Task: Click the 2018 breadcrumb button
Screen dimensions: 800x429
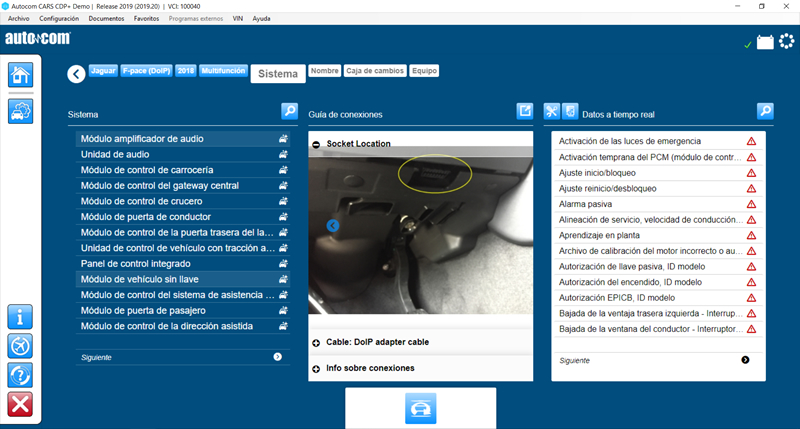Action: [186, 71]
